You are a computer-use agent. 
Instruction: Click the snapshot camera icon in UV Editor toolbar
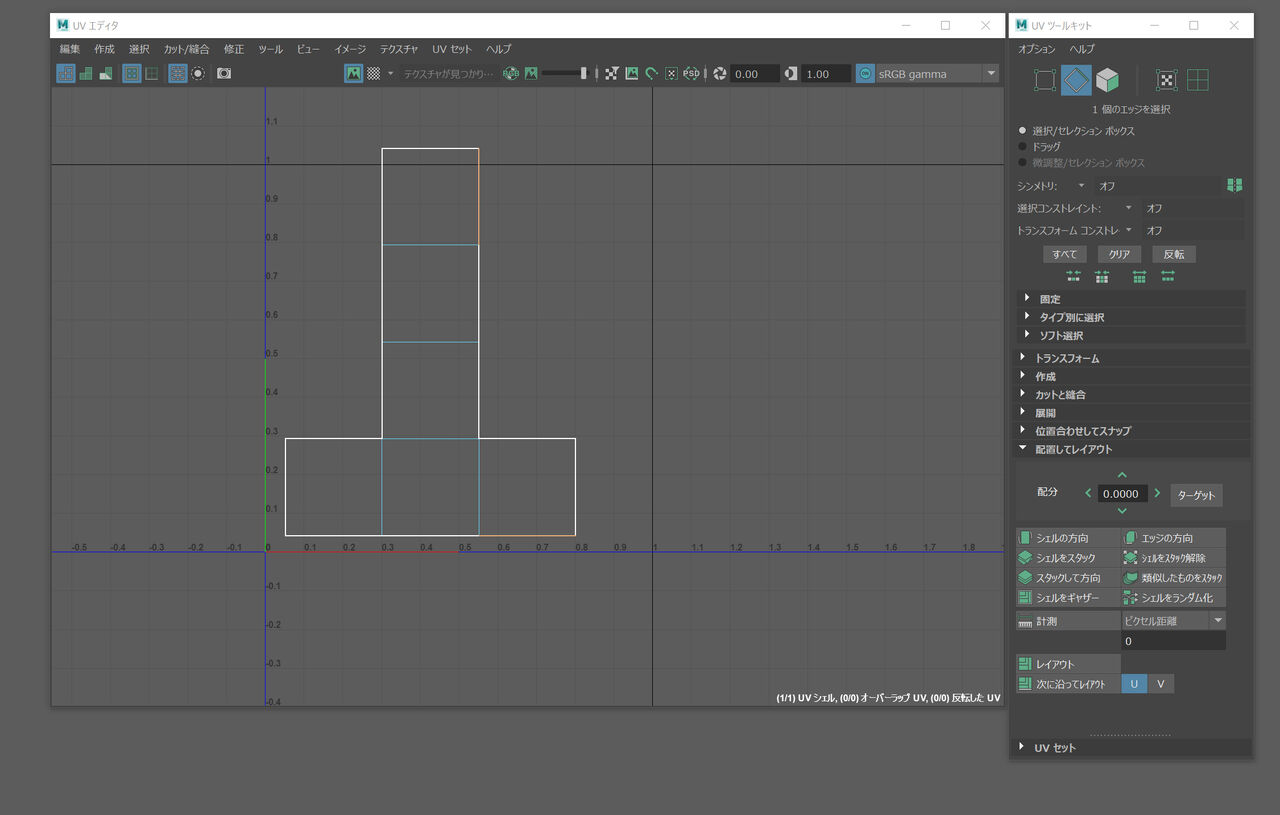[x=224, y=73]
